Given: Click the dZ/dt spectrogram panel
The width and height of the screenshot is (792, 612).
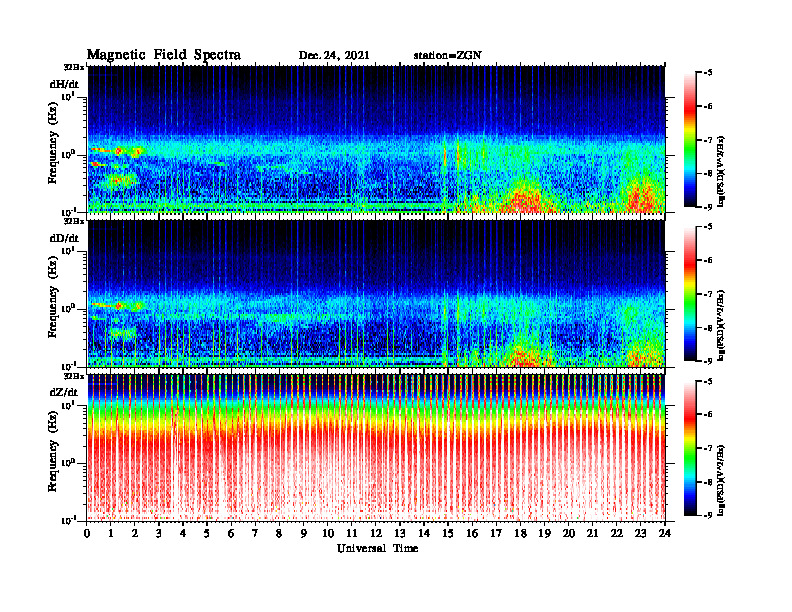Looking at the screenshot, I should 376,447.
